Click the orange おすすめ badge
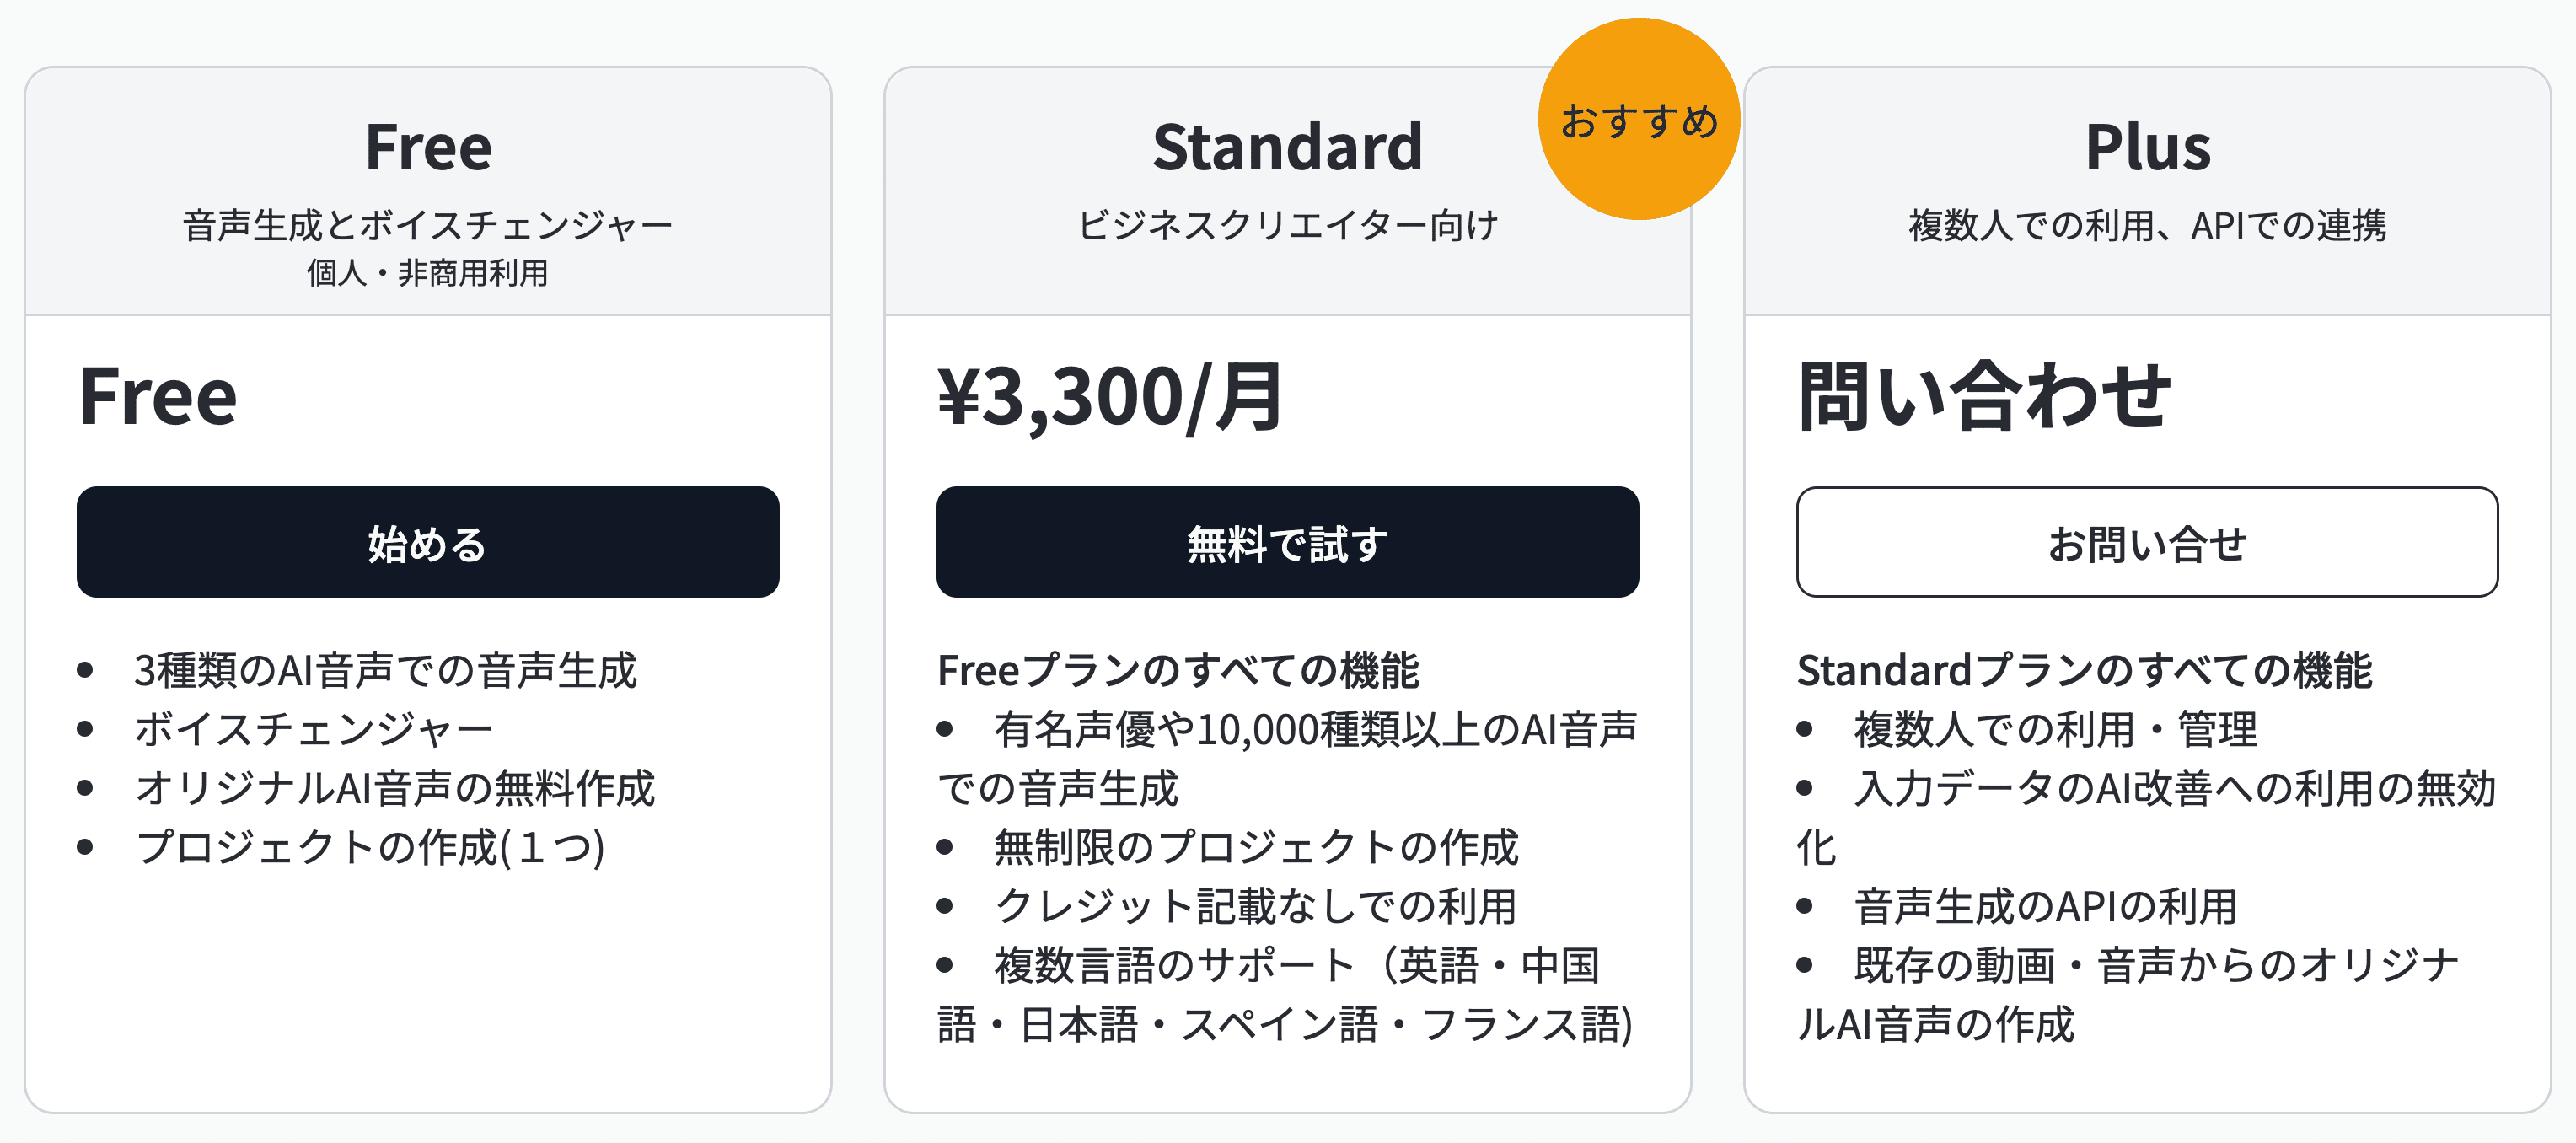The height and width of the screenshot is (1143, 2576). 1638,120
